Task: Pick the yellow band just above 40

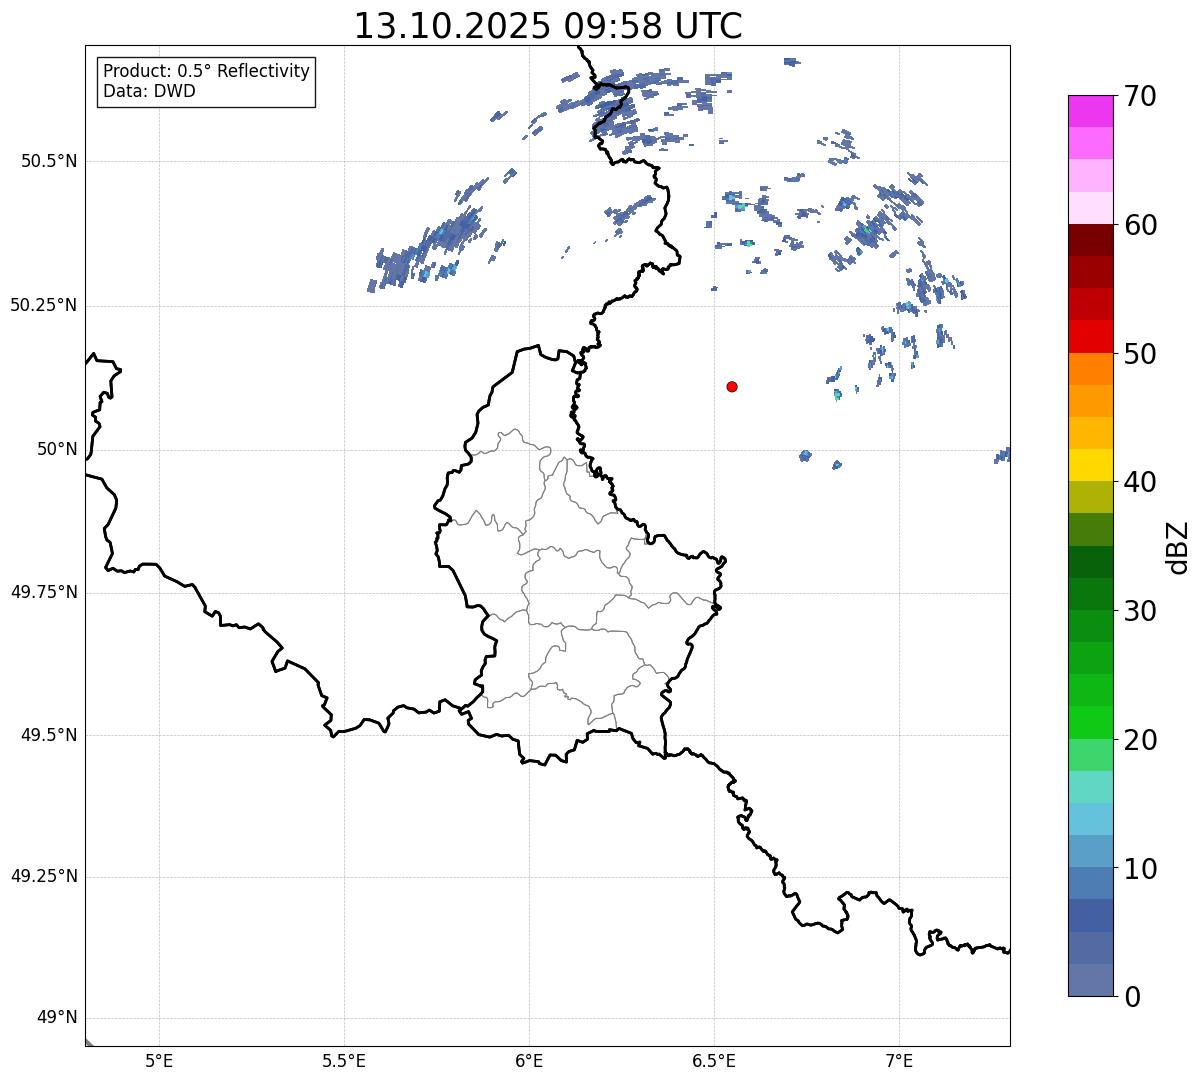Action: [x=1091, y=465]
